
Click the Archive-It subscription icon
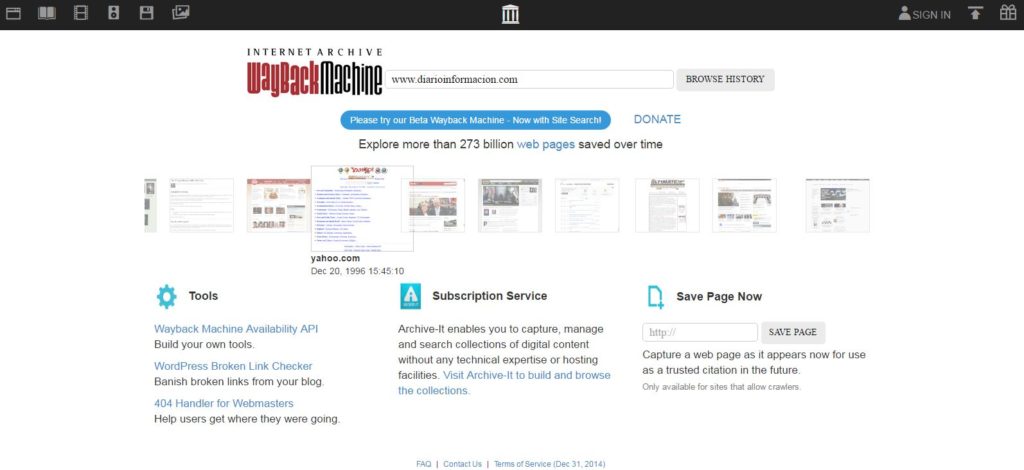point(411,296)
